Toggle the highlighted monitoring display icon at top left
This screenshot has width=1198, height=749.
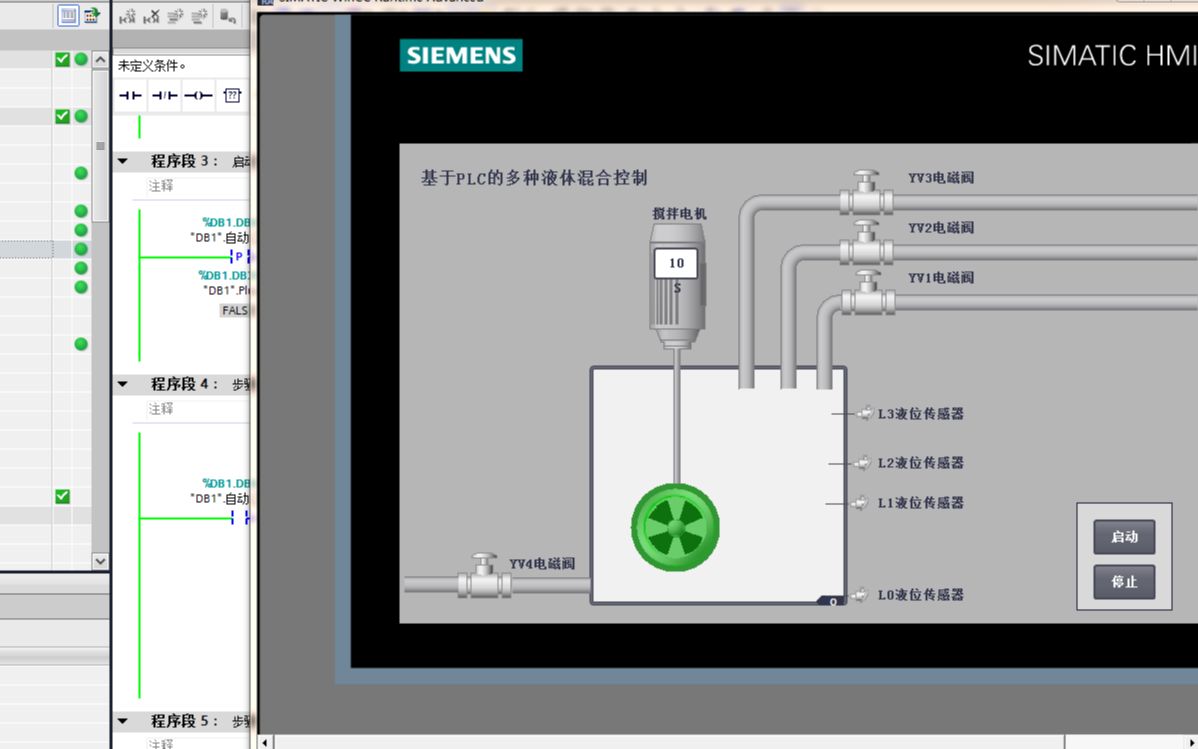(68, 15)
